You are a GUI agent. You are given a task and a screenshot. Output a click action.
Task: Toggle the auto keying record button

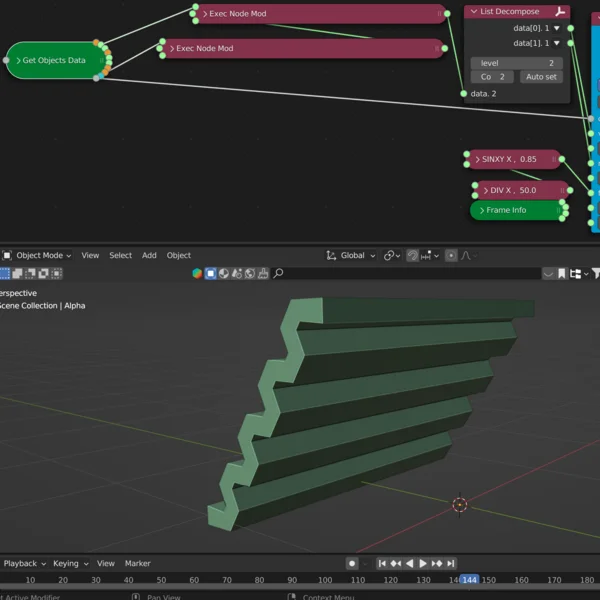point(352,564)
